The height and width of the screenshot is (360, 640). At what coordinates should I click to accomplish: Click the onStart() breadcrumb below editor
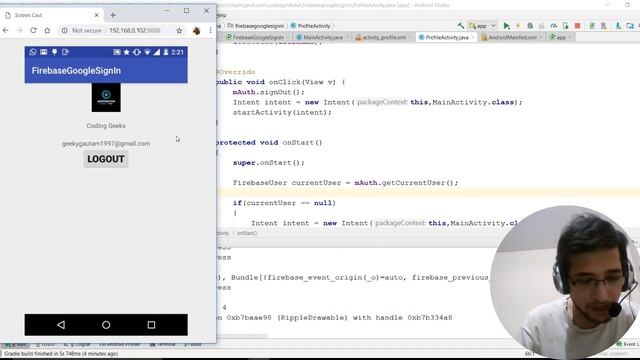tap(247, 233)
